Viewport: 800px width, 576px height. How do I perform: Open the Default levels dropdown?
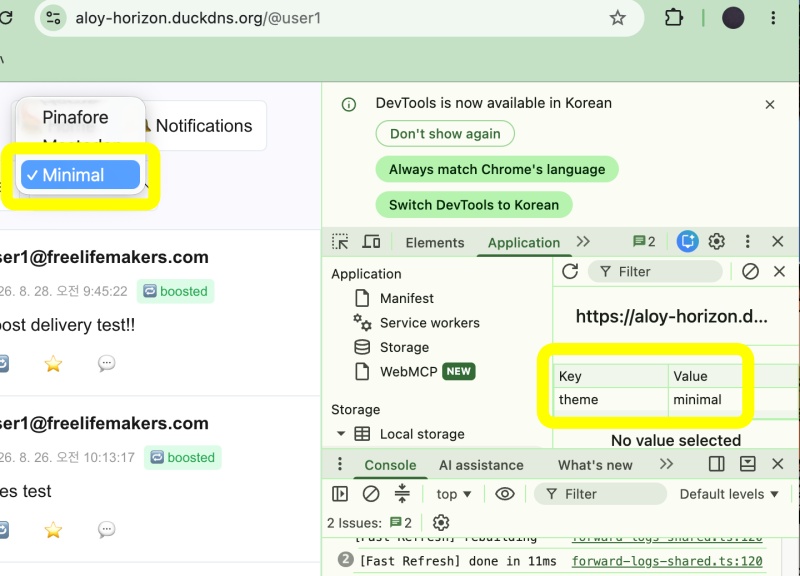729,494
